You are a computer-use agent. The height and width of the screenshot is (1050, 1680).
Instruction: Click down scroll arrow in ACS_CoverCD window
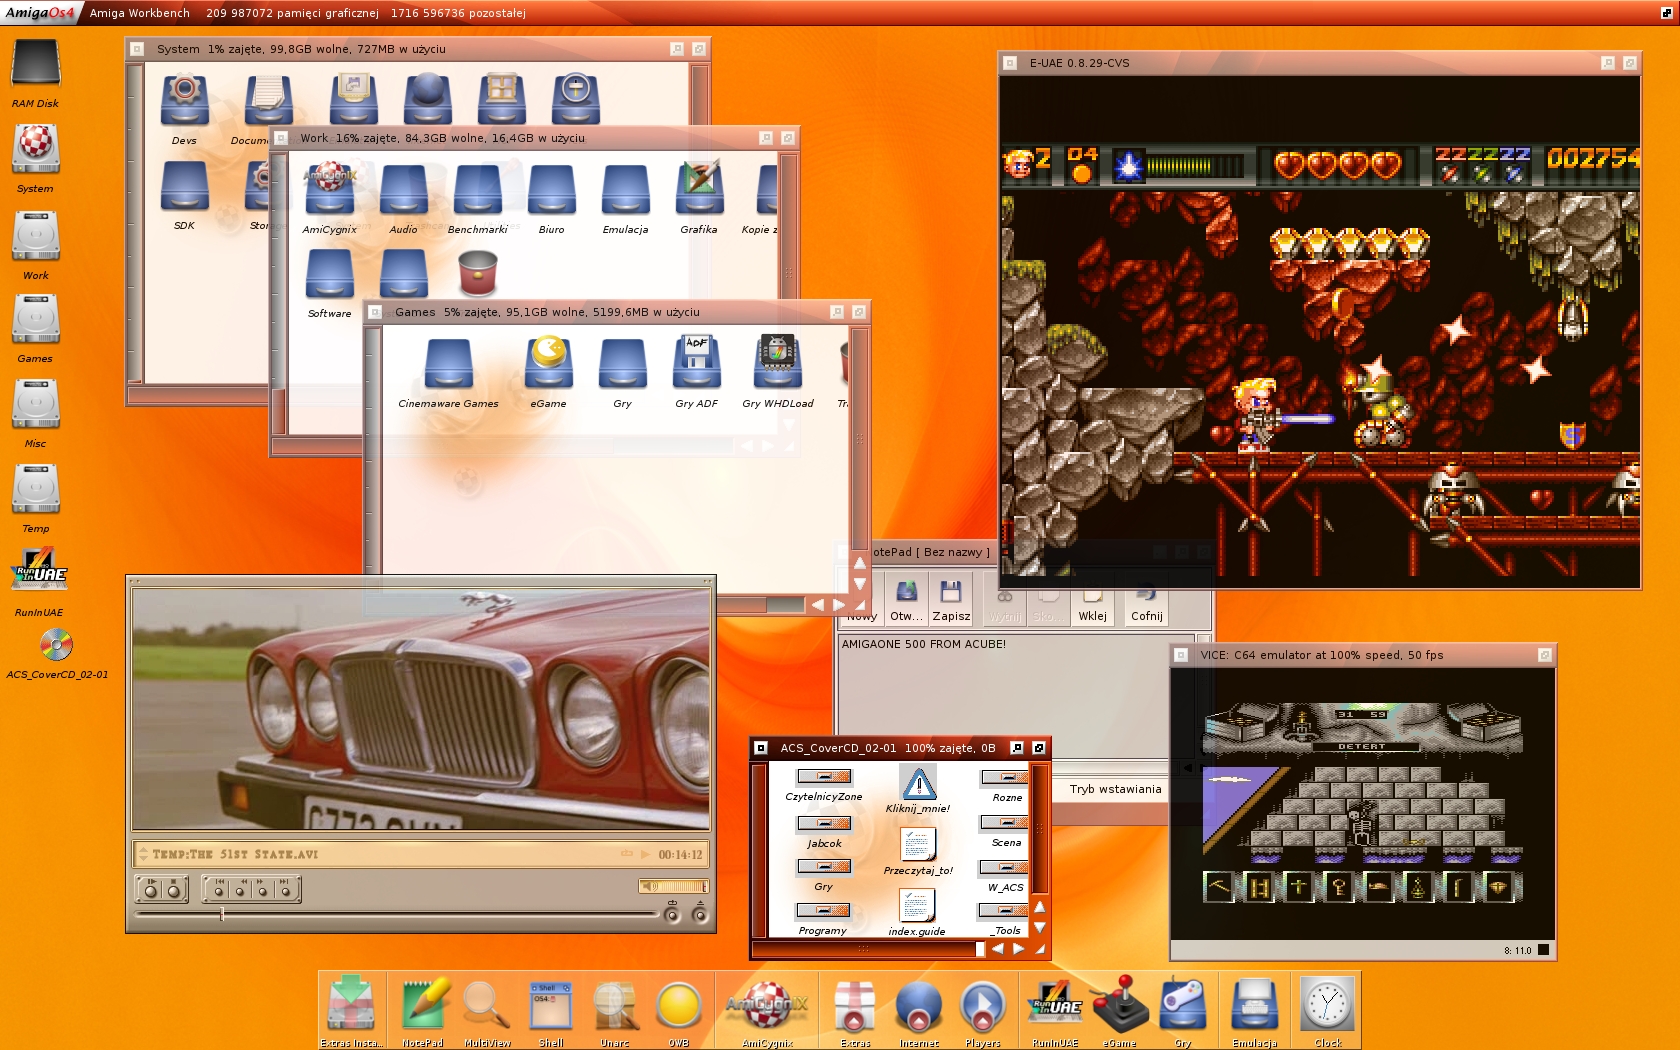tap(1040, 928)
